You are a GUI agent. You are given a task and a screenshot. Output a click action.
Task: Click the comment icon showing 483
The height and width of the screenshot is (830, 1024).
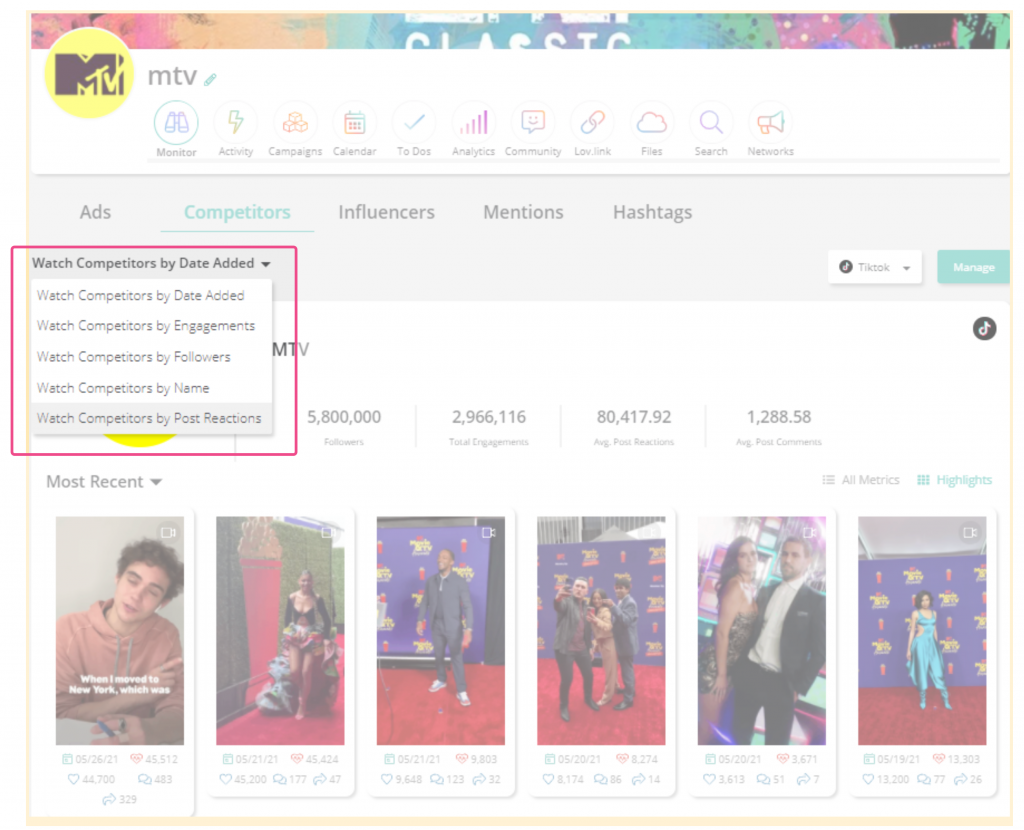(x=145, y=779)
